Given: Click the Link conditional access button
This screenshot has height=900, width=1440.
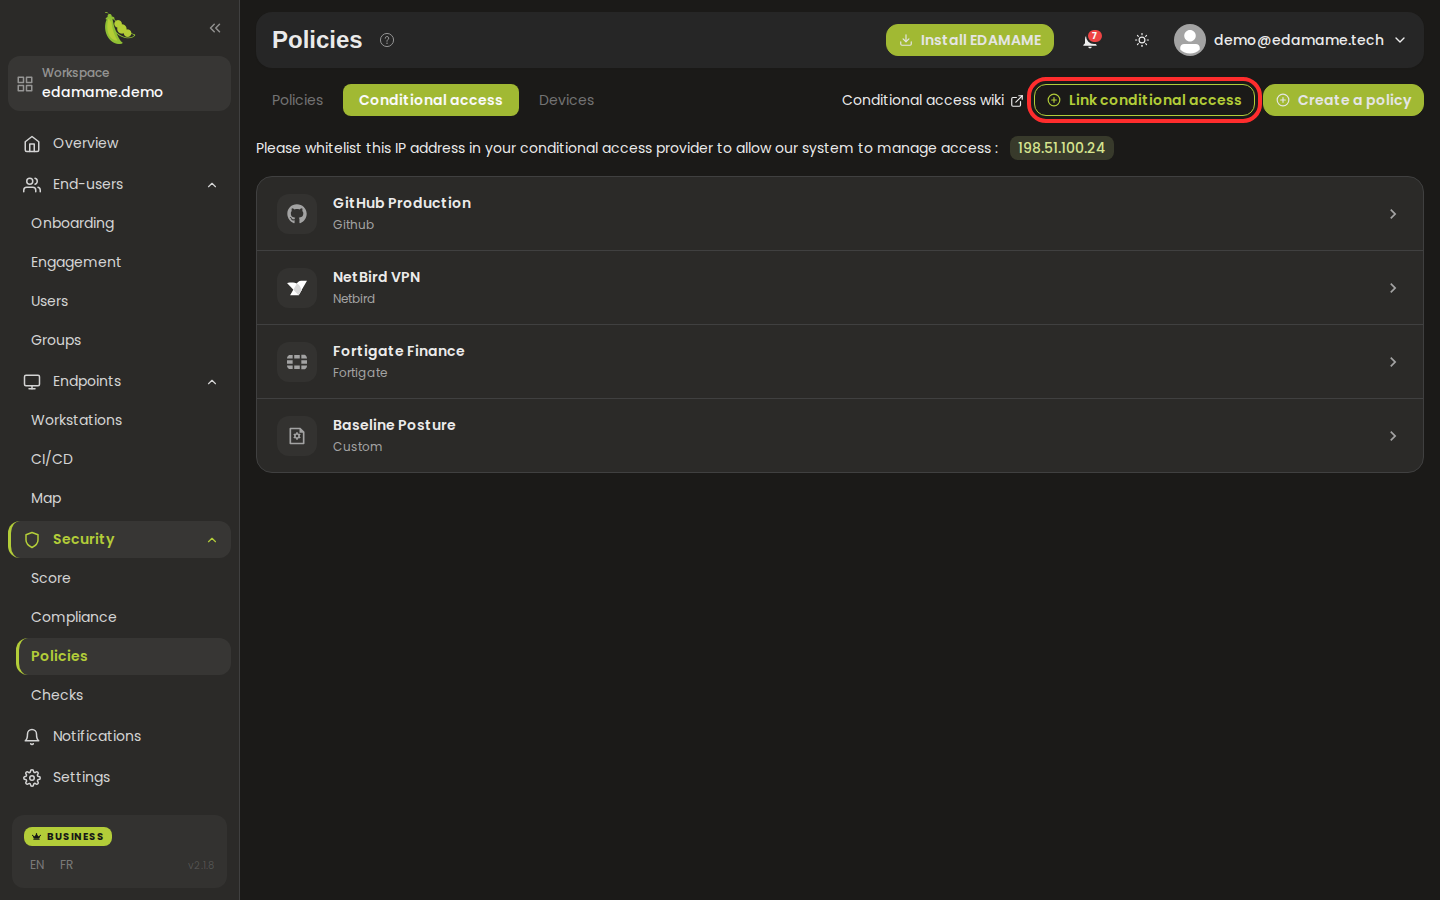Looking at the screenshot, I should (1144, 100).
